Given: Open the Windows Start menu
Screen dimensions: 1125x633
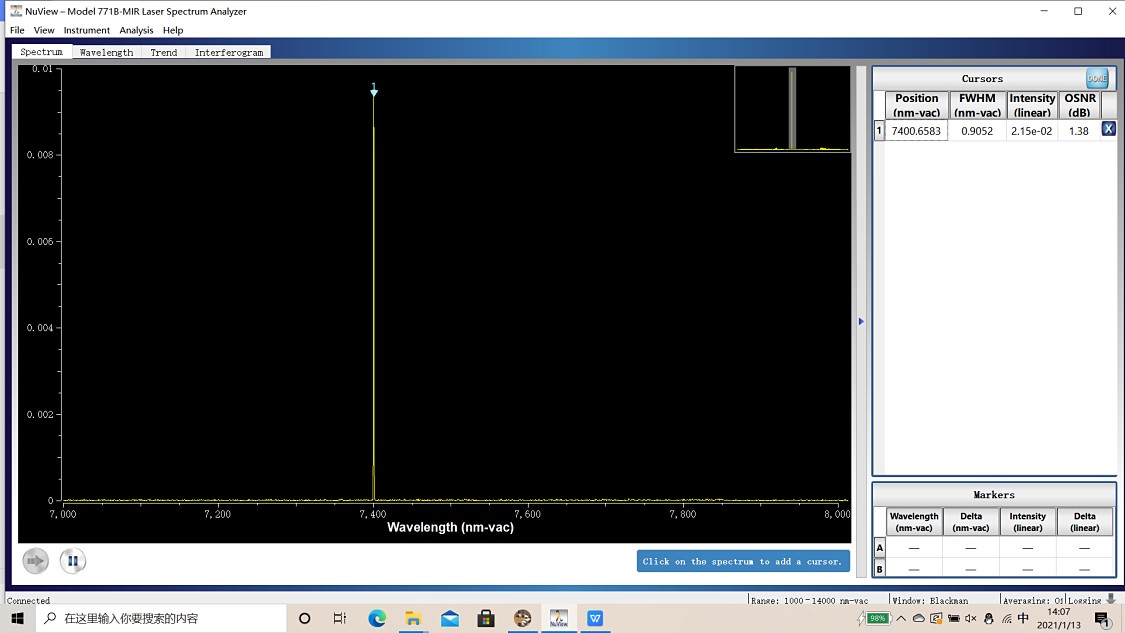Looking at the screenshot, I should pos(17,618).
